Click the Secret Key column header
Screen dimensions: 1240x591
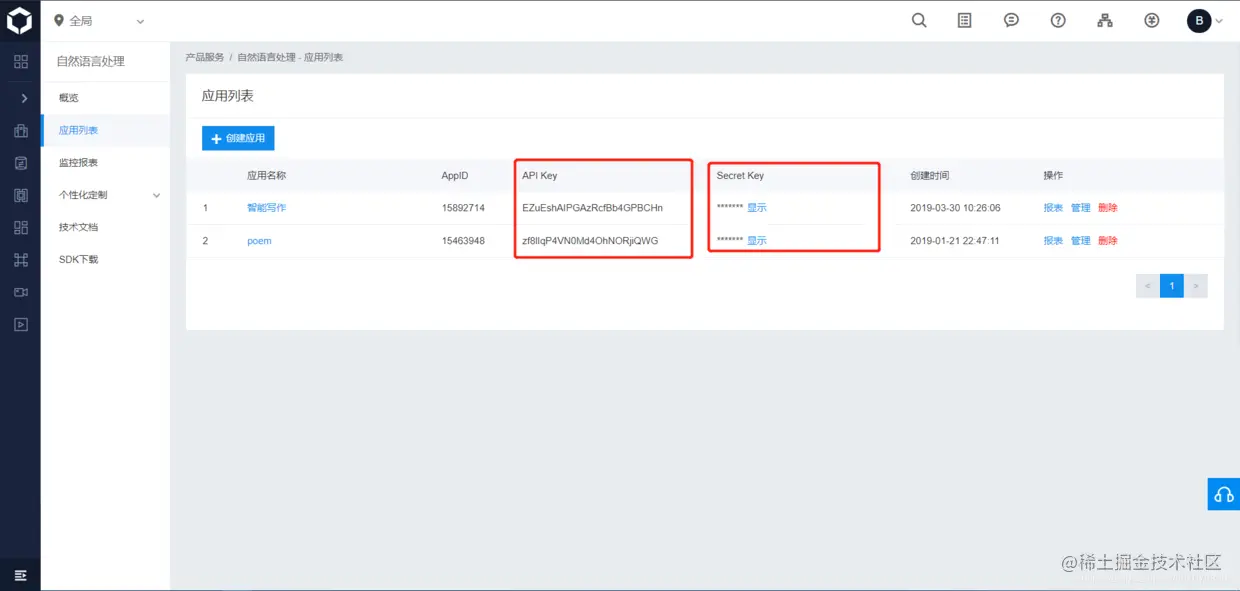click(x=740, y=175)
